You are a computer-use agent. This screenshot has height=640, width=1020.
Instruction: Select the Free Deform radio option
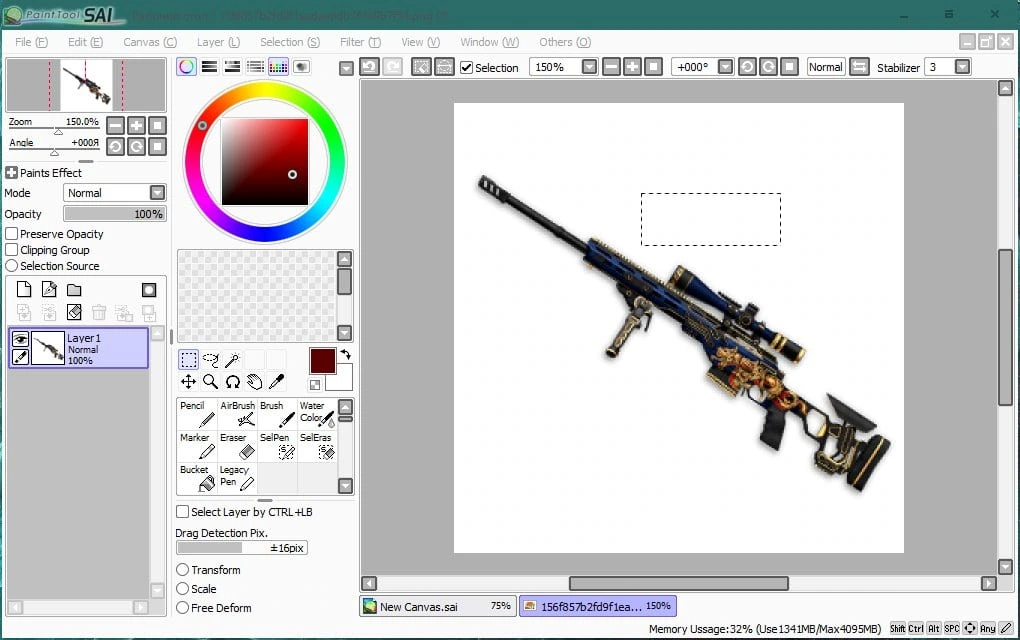[x=183, y=607]
